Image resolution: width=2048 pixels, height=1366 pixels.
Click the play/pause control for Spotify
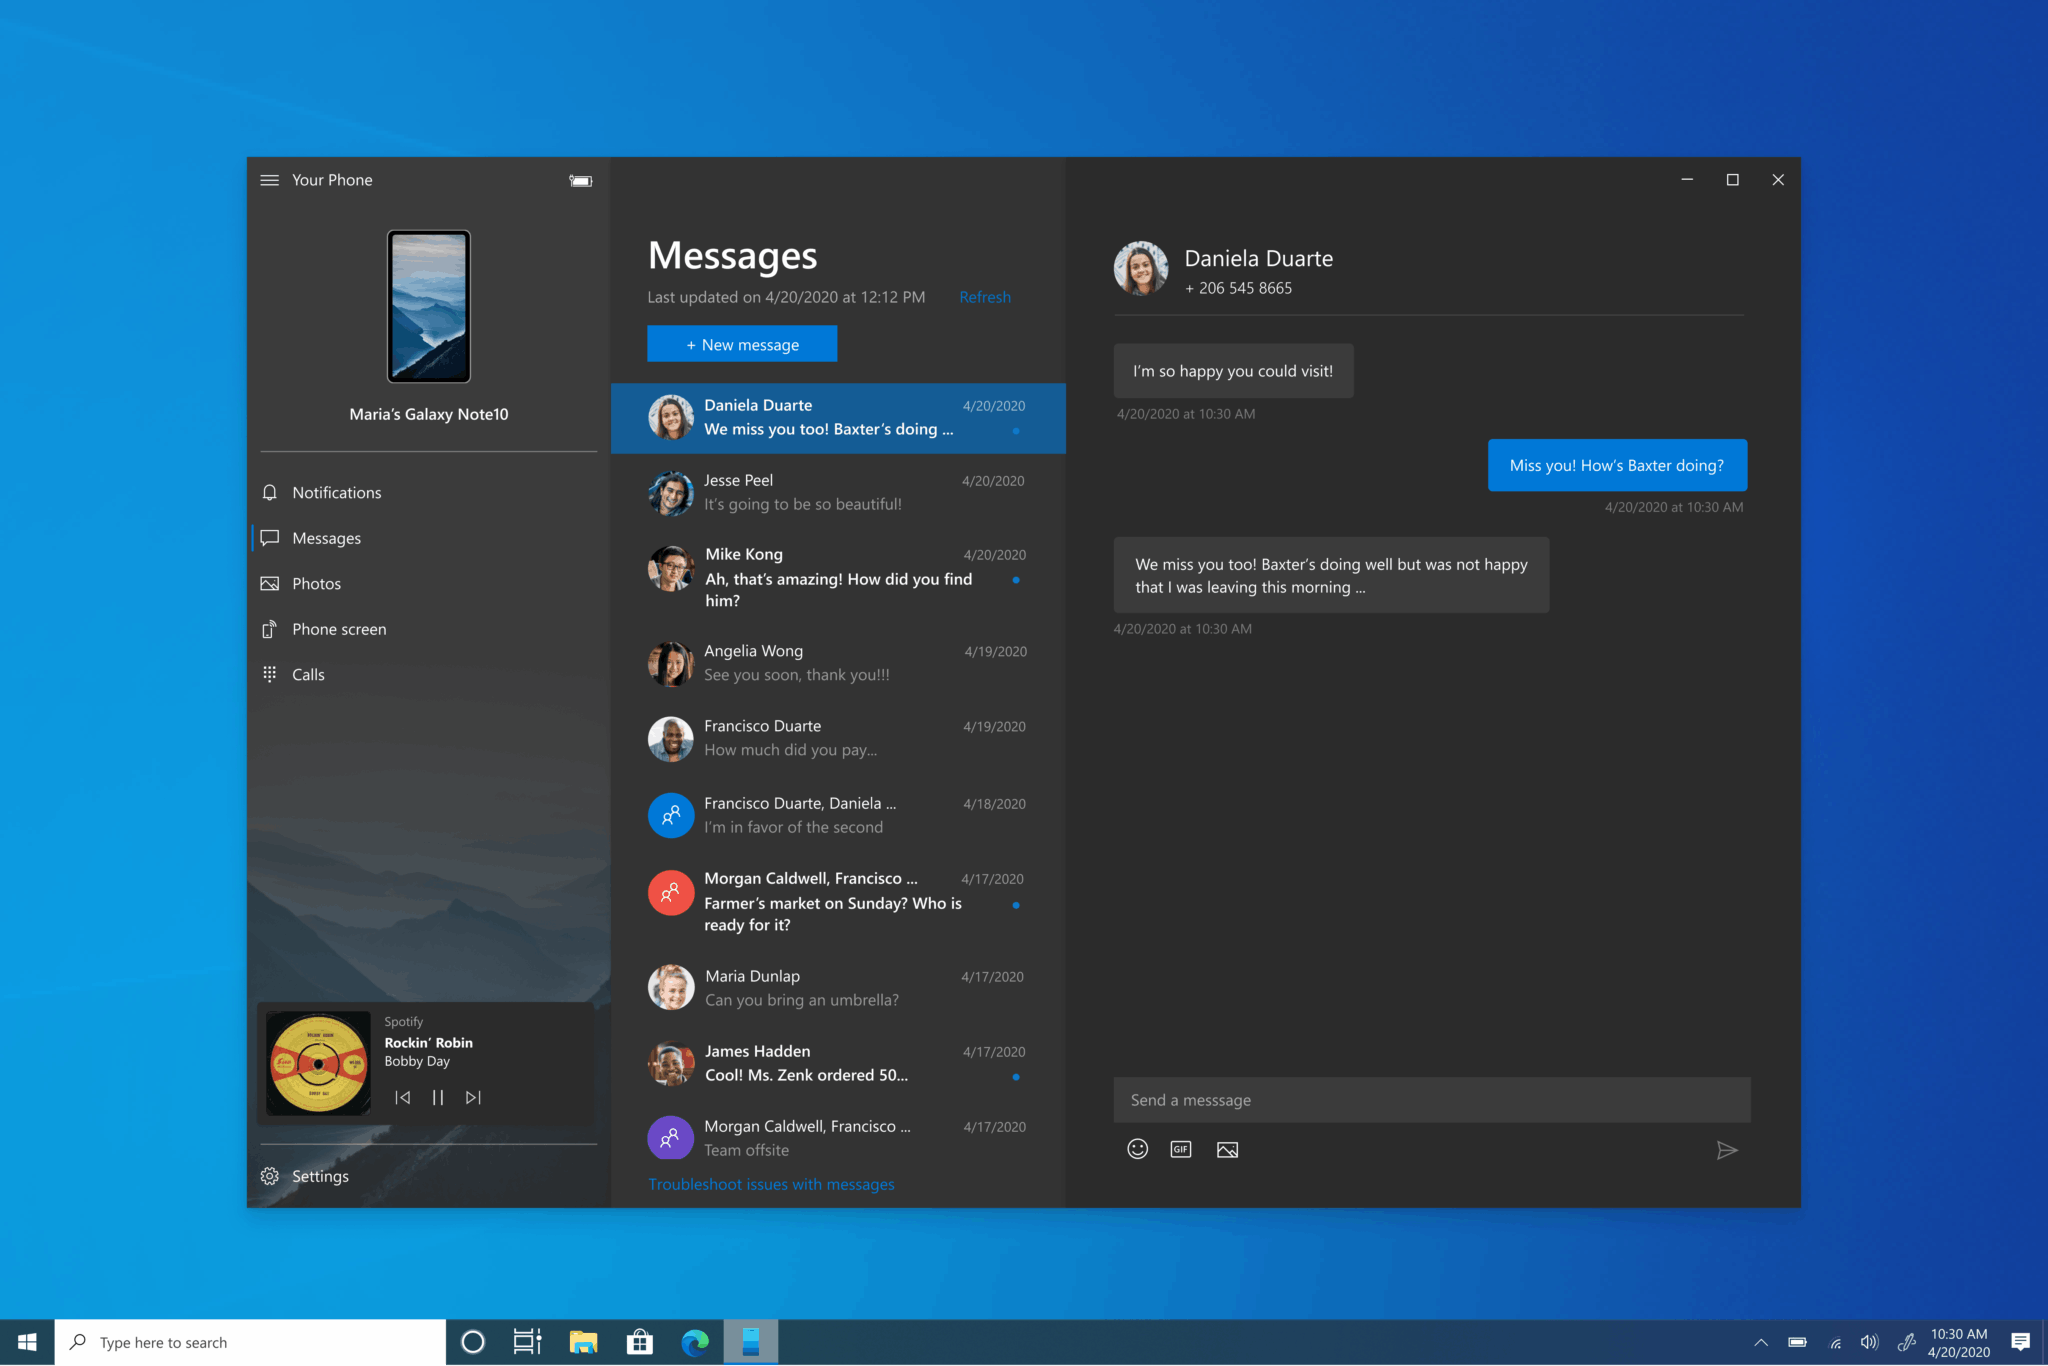click(x=436, y=1096)
